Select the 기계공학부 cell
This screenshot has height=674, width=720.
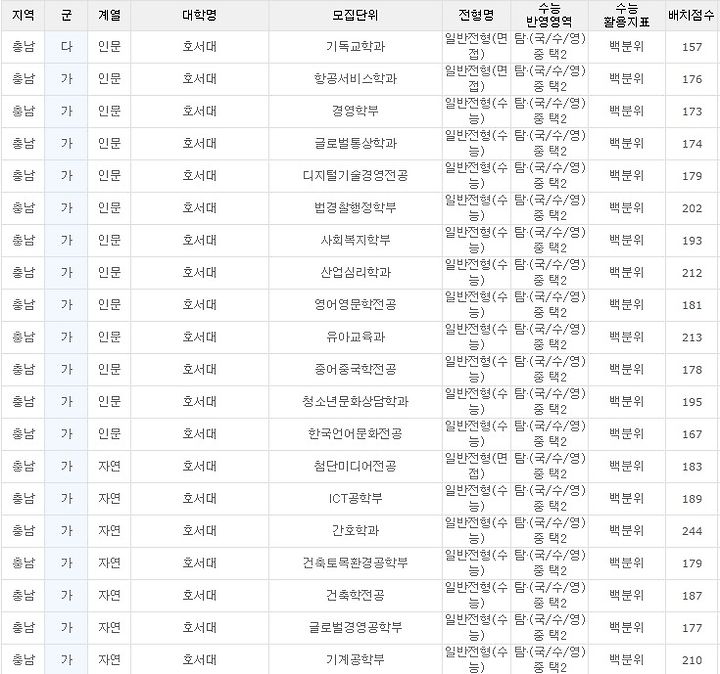[355, 659]
